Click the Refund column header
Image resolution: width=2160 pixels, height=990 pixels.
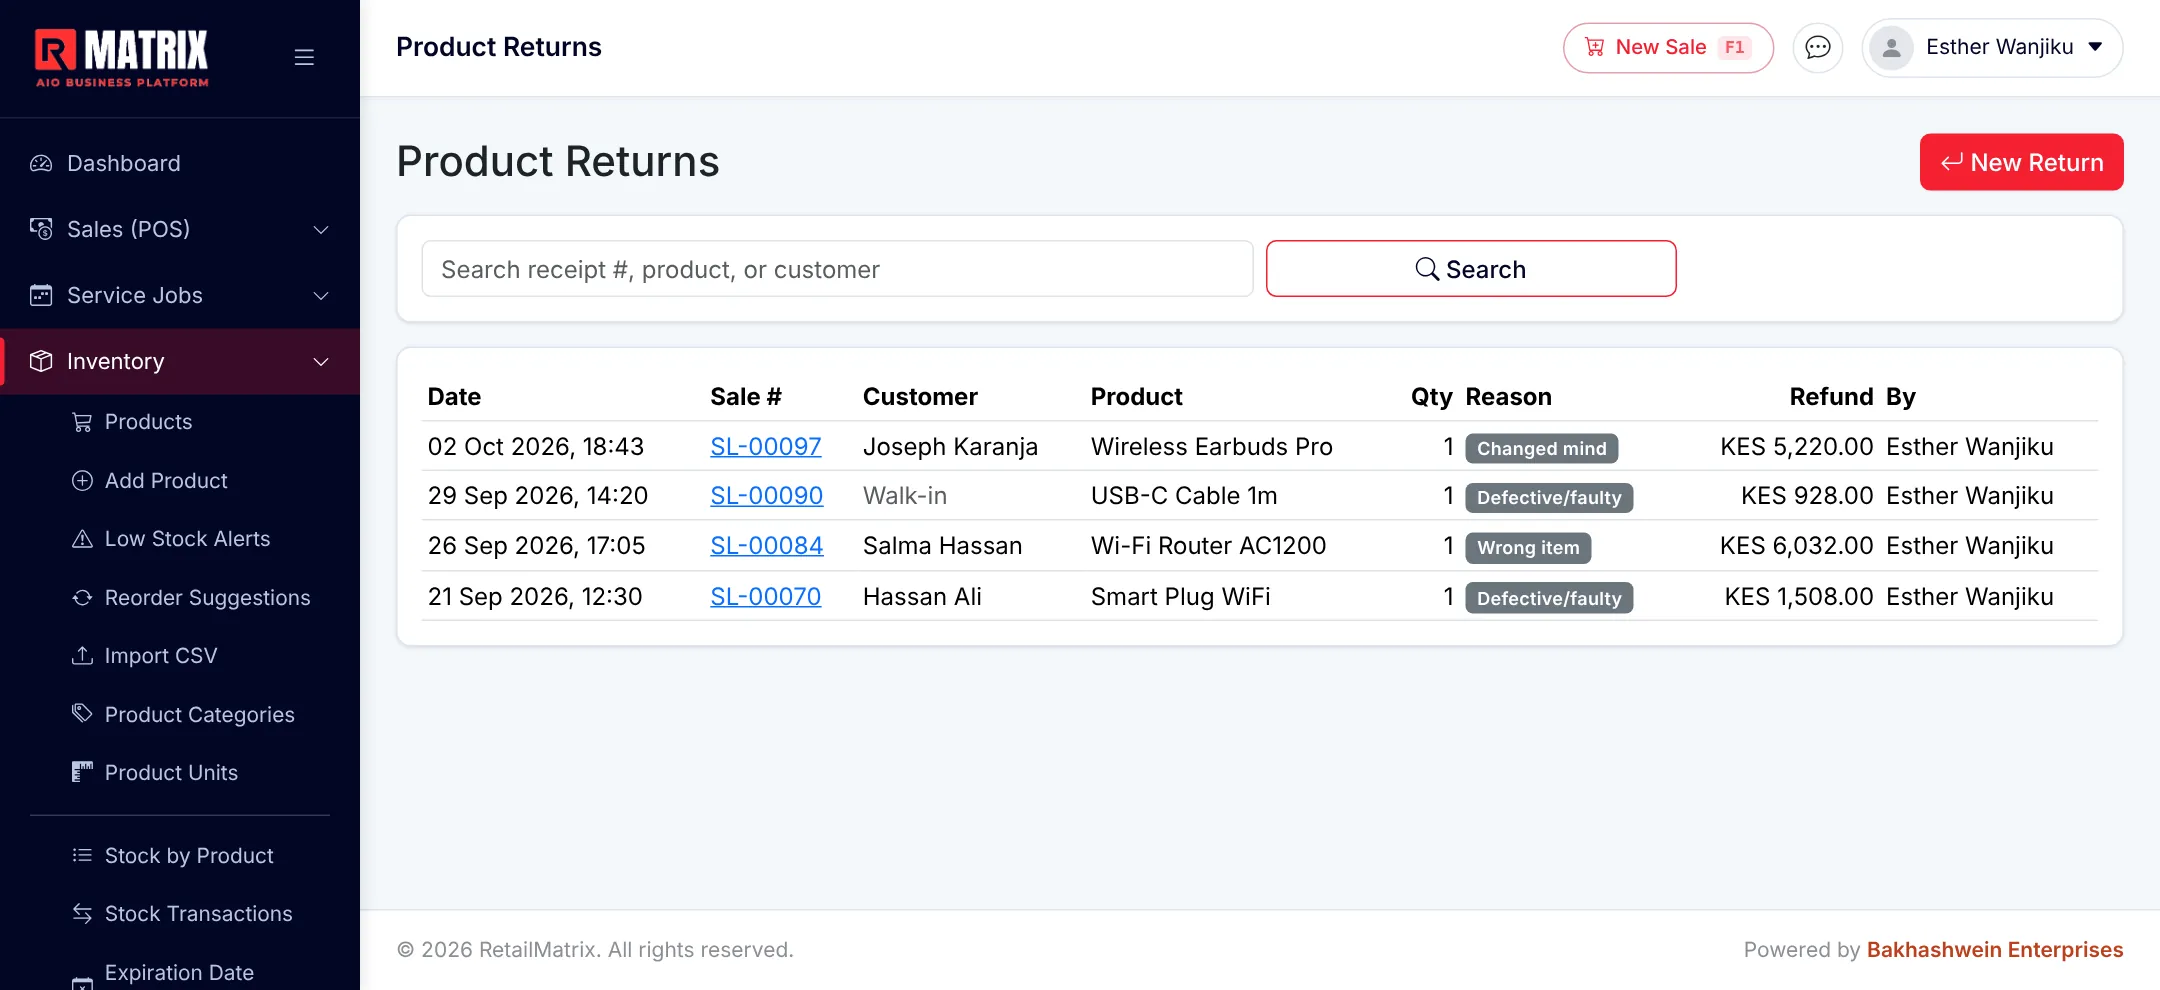tap(1831, 397)
